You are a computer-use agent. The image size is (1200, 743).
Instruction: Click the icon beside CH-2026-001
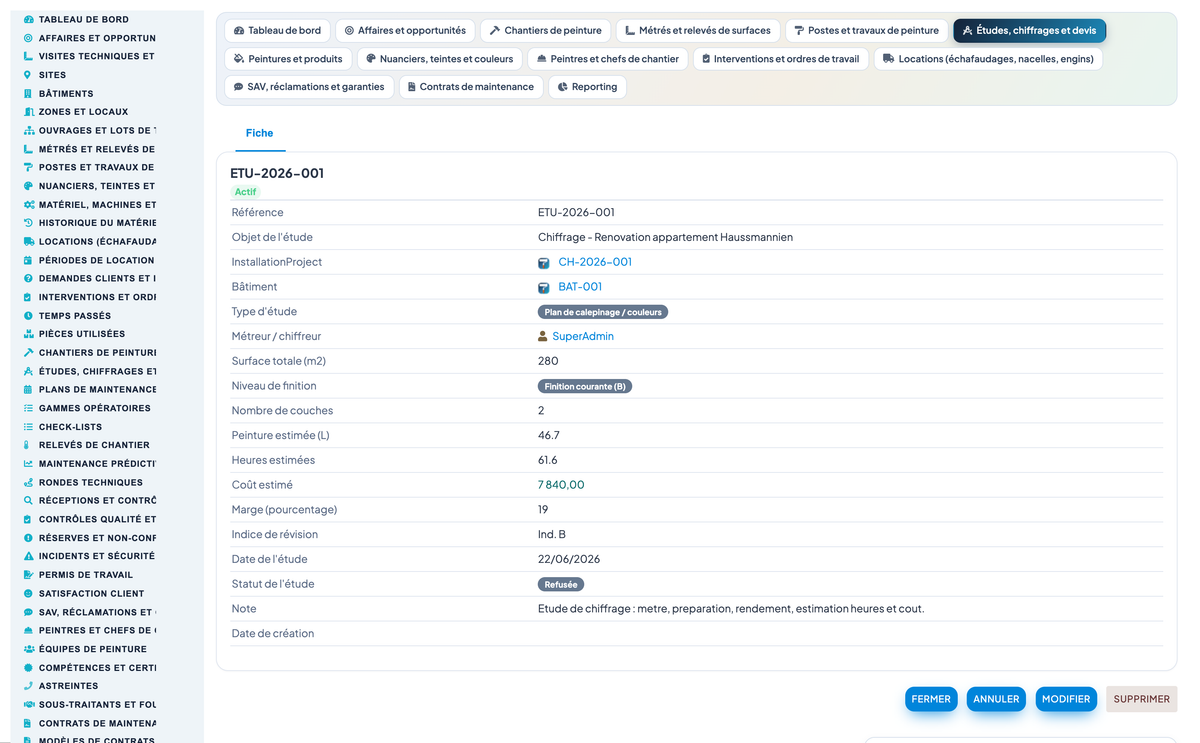click(x=544, y=262)
